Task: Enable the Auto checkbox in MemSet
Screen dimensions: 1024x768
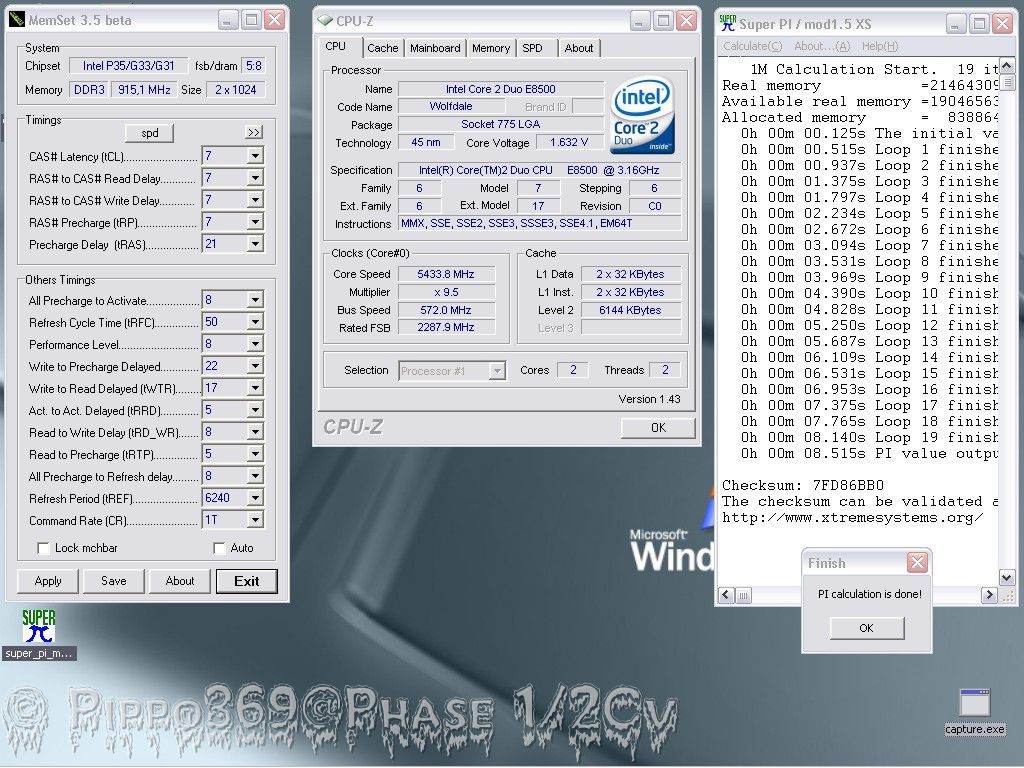Action: [x=219, y=549]
